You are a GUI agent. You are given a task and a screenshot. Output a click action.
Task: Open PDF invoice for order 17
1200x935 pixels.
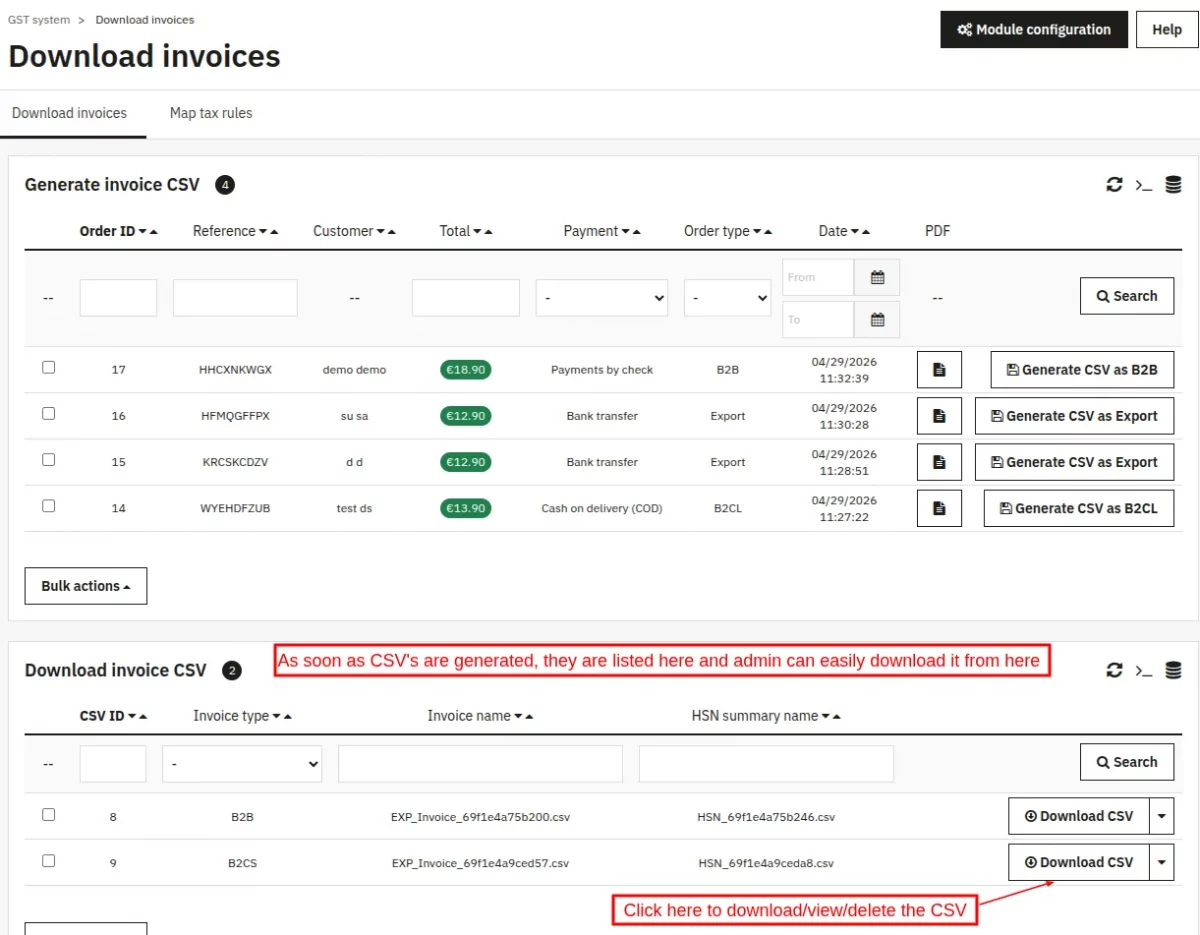pos(939,370)
